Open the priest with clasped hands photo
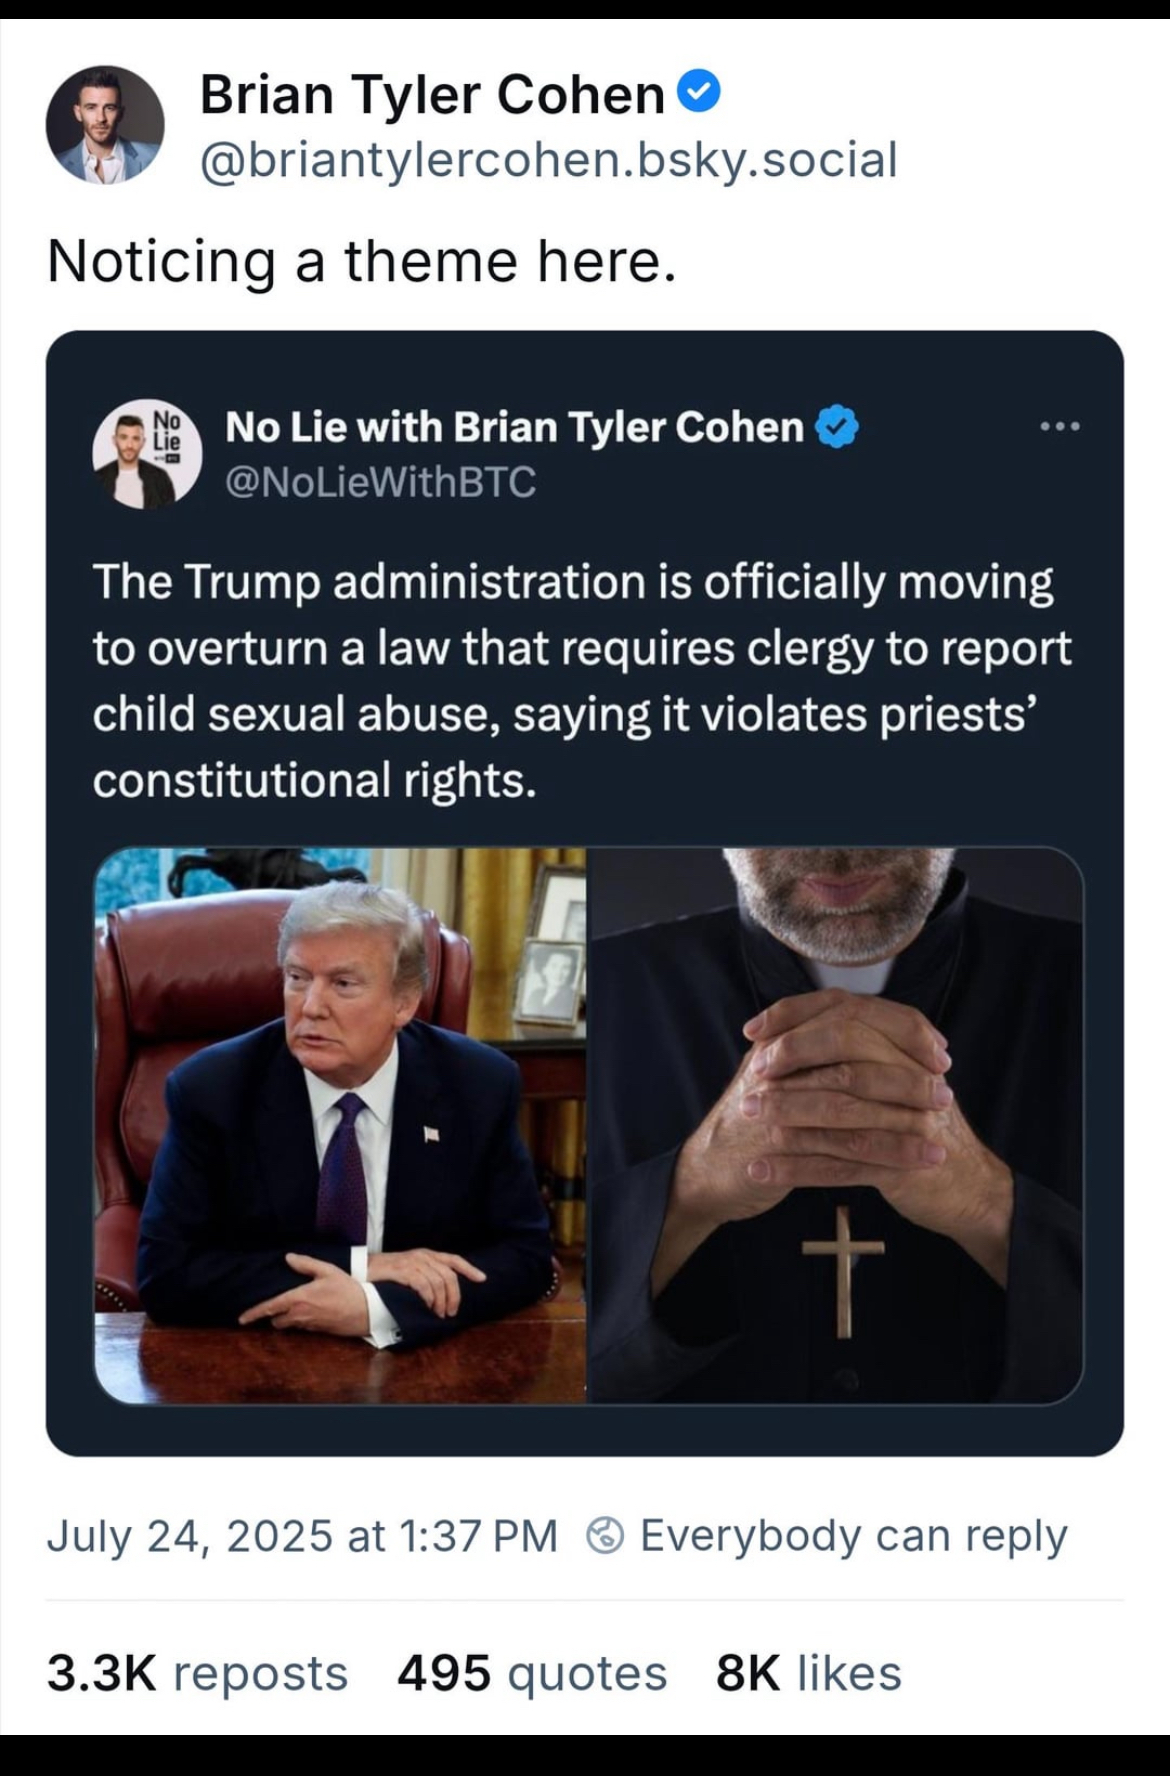This screenshot has width=1170, height=1776. (x=836, y=1126)
